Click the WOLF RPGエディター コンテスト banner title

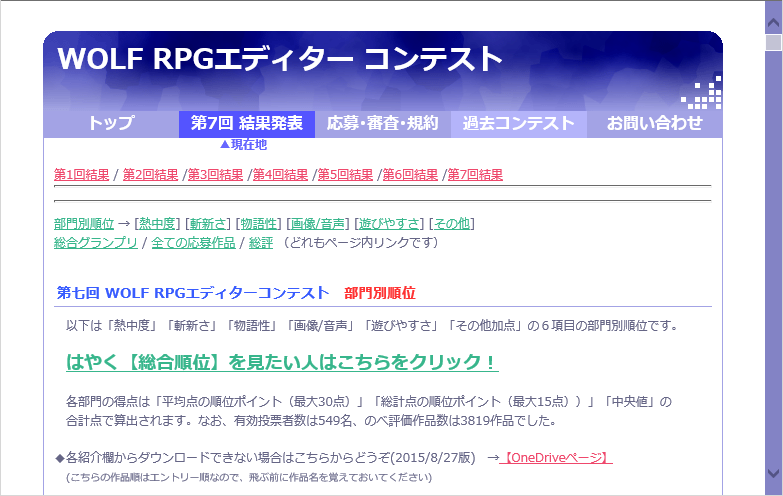pyautogui.click(x=280, y=59)
